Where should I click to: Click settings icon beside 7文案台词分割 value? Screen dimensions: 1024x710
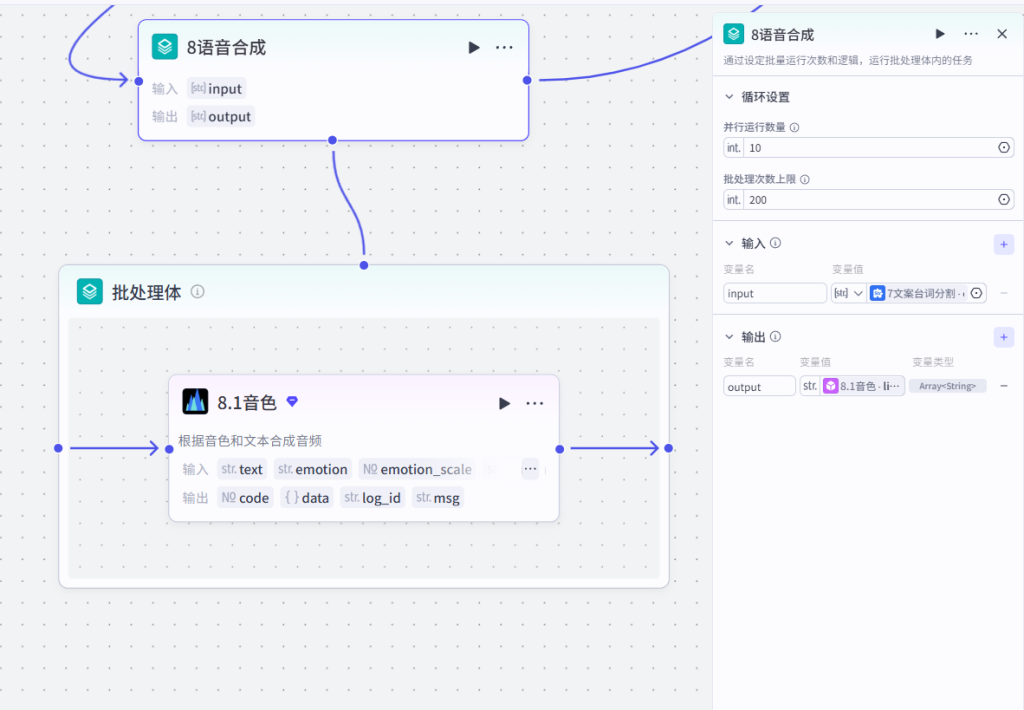pos(976,293)
